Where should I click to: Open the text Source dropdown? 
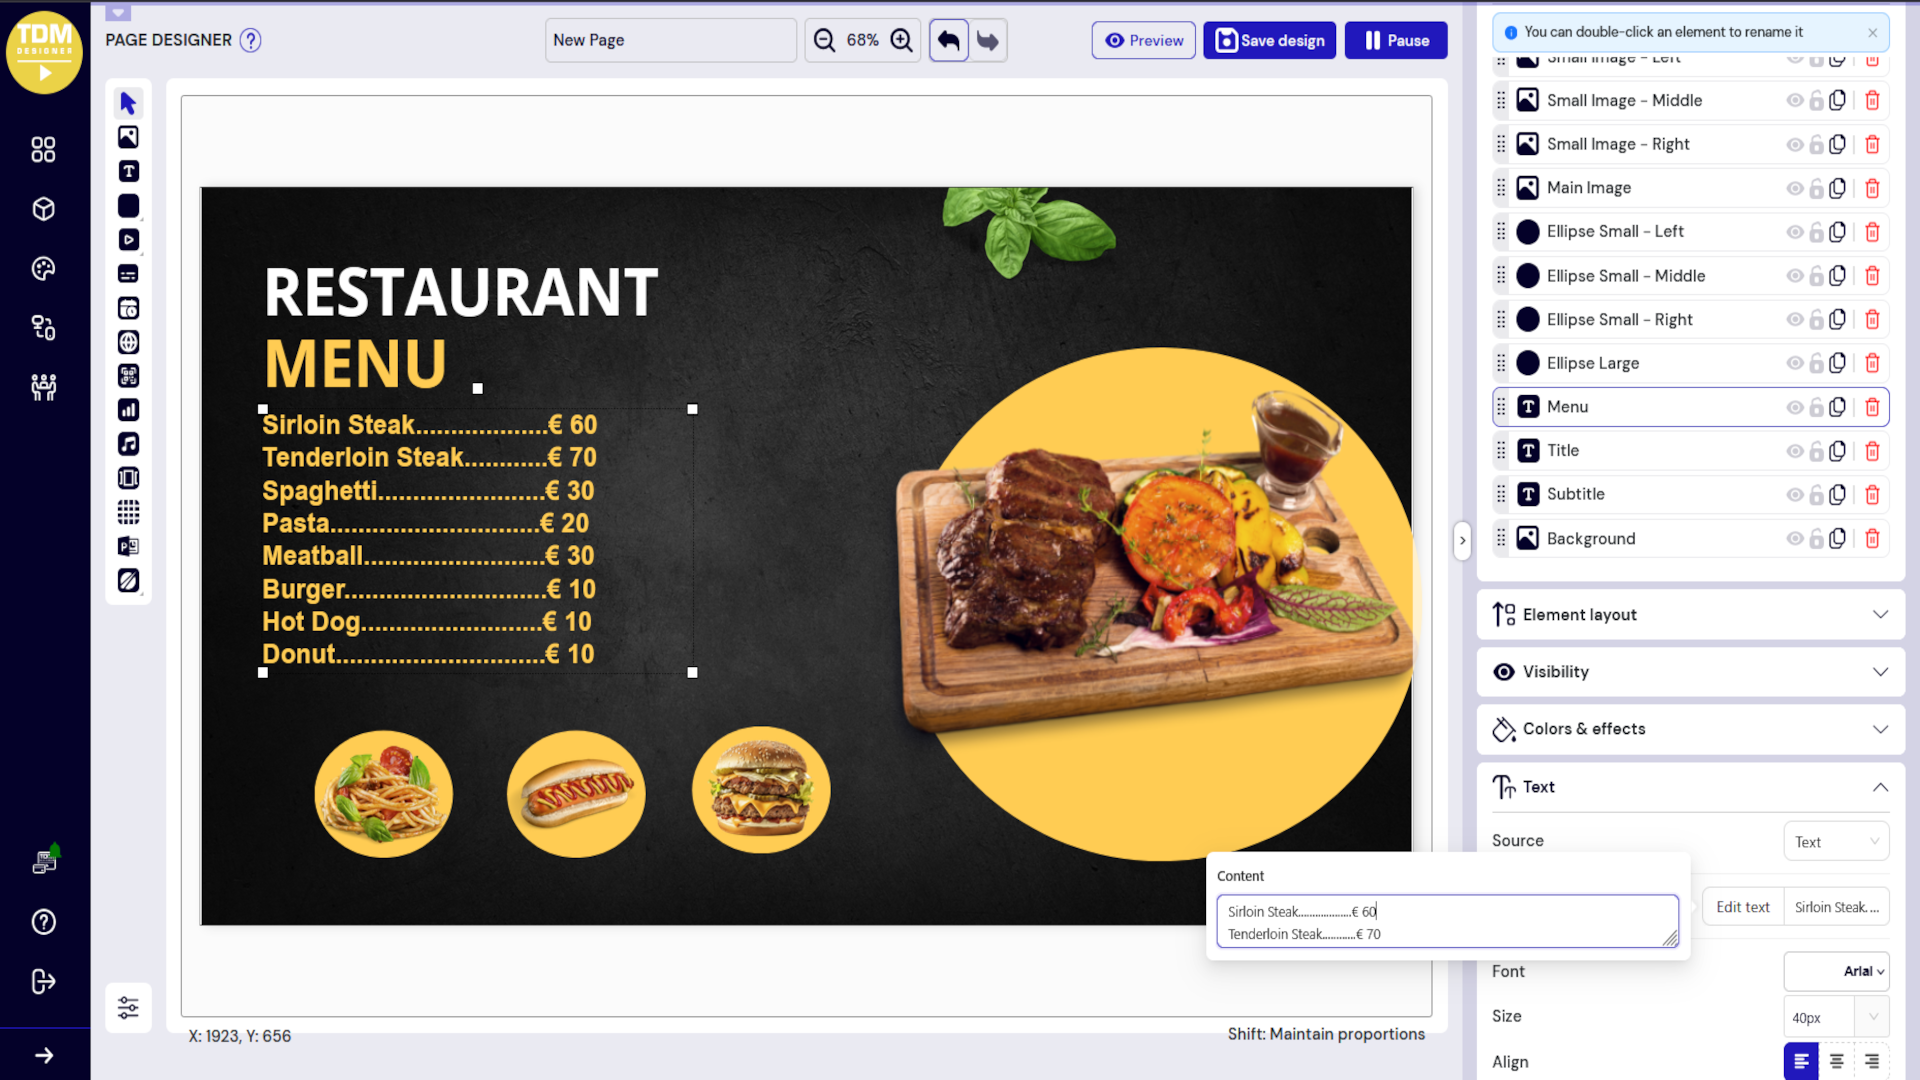[x=1837, y=841]
